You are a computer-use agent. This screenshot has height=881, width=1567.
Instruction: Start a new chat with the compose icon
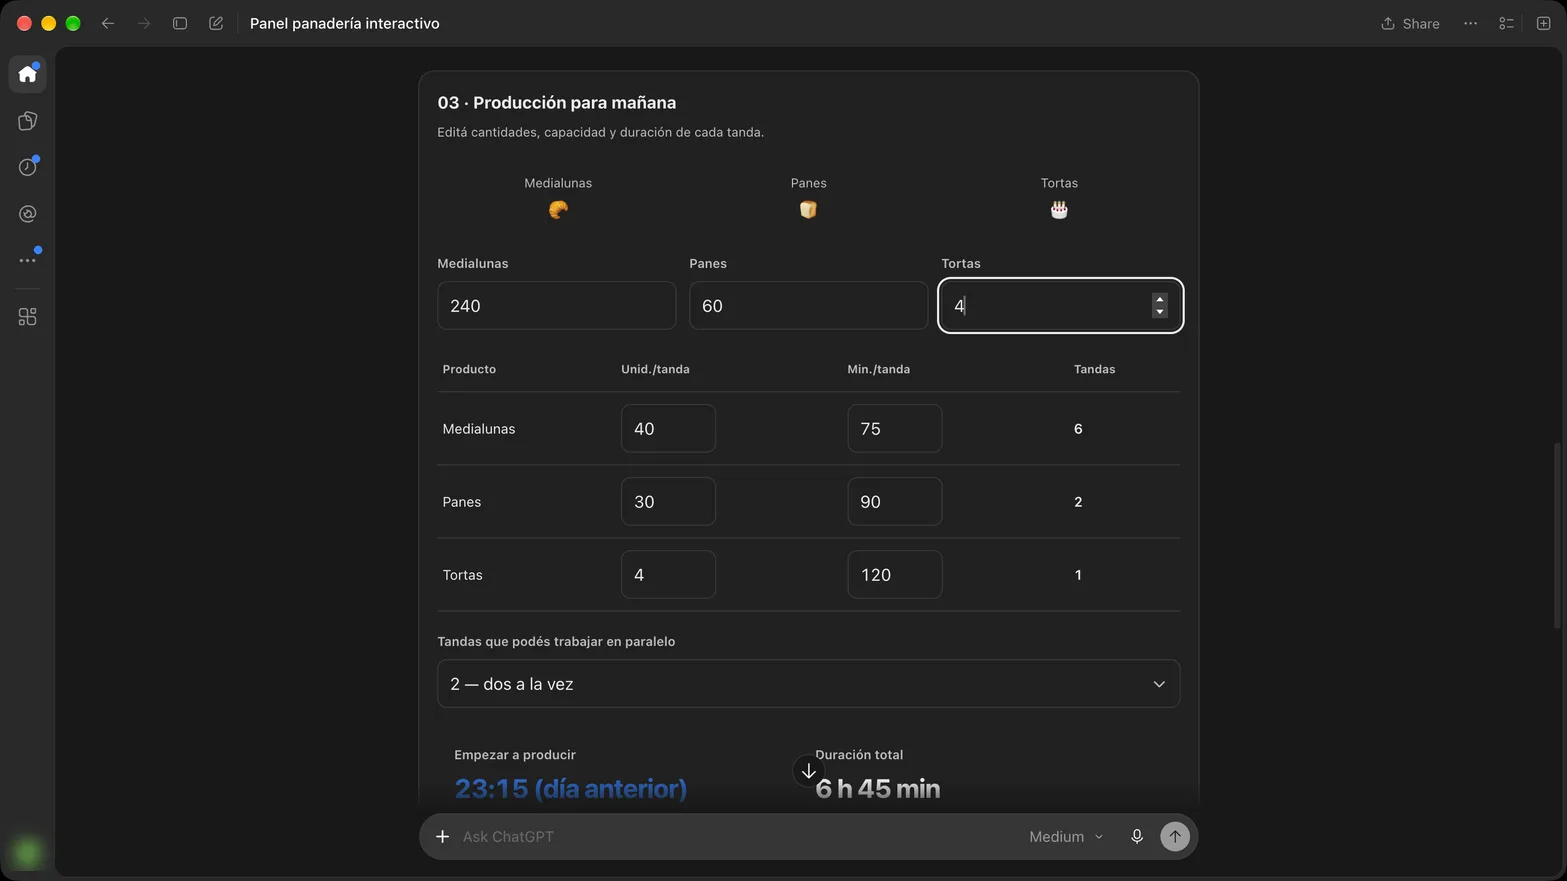click(x=216, y=23)
